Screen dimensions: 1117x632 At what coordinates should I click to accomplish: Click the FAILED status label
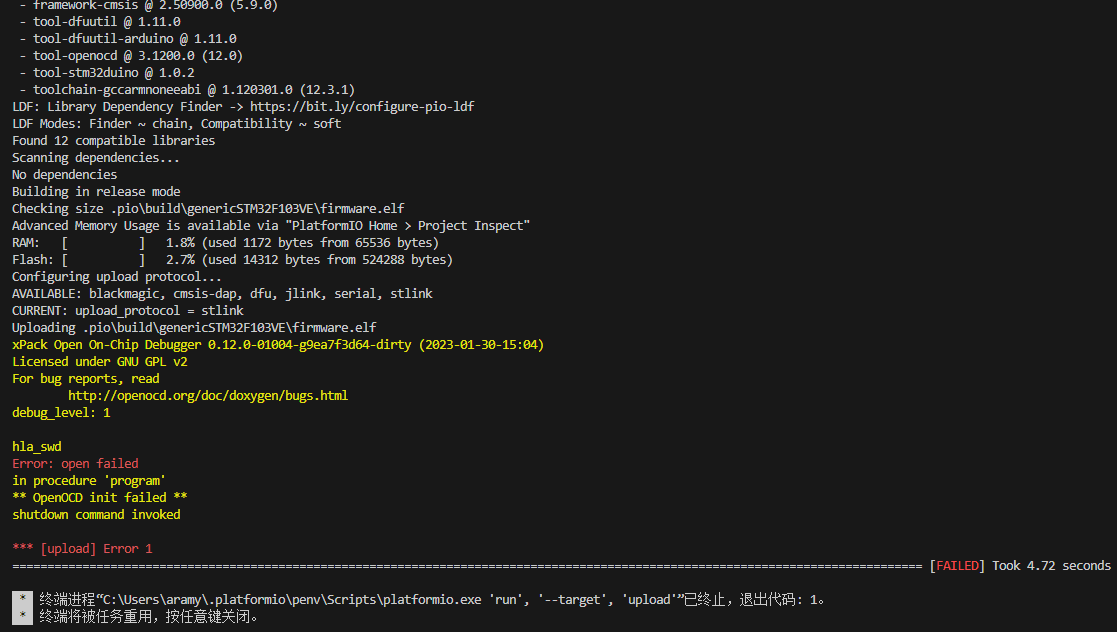957,566
